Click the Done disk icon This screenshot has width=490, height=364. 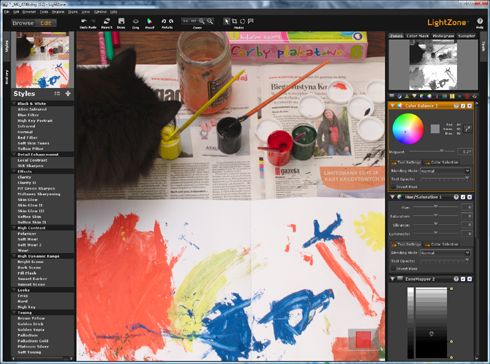pos(121,21)
